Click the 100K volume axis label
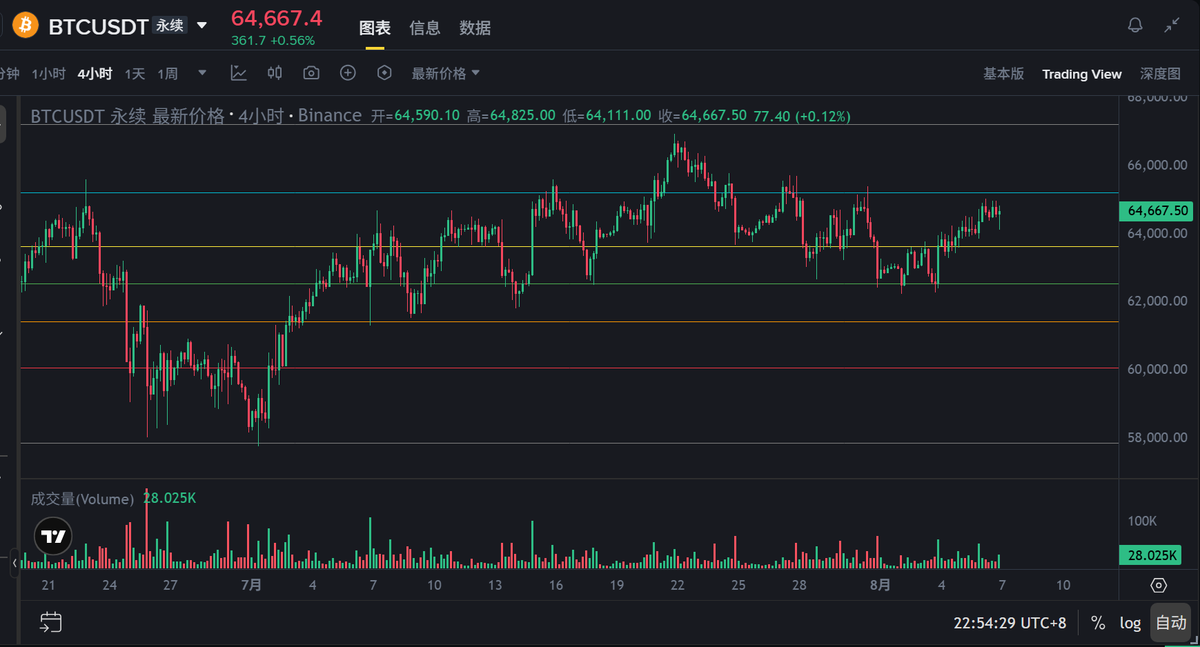The width and height of the screenshot is (1200, 647). tap(1142, 521)
